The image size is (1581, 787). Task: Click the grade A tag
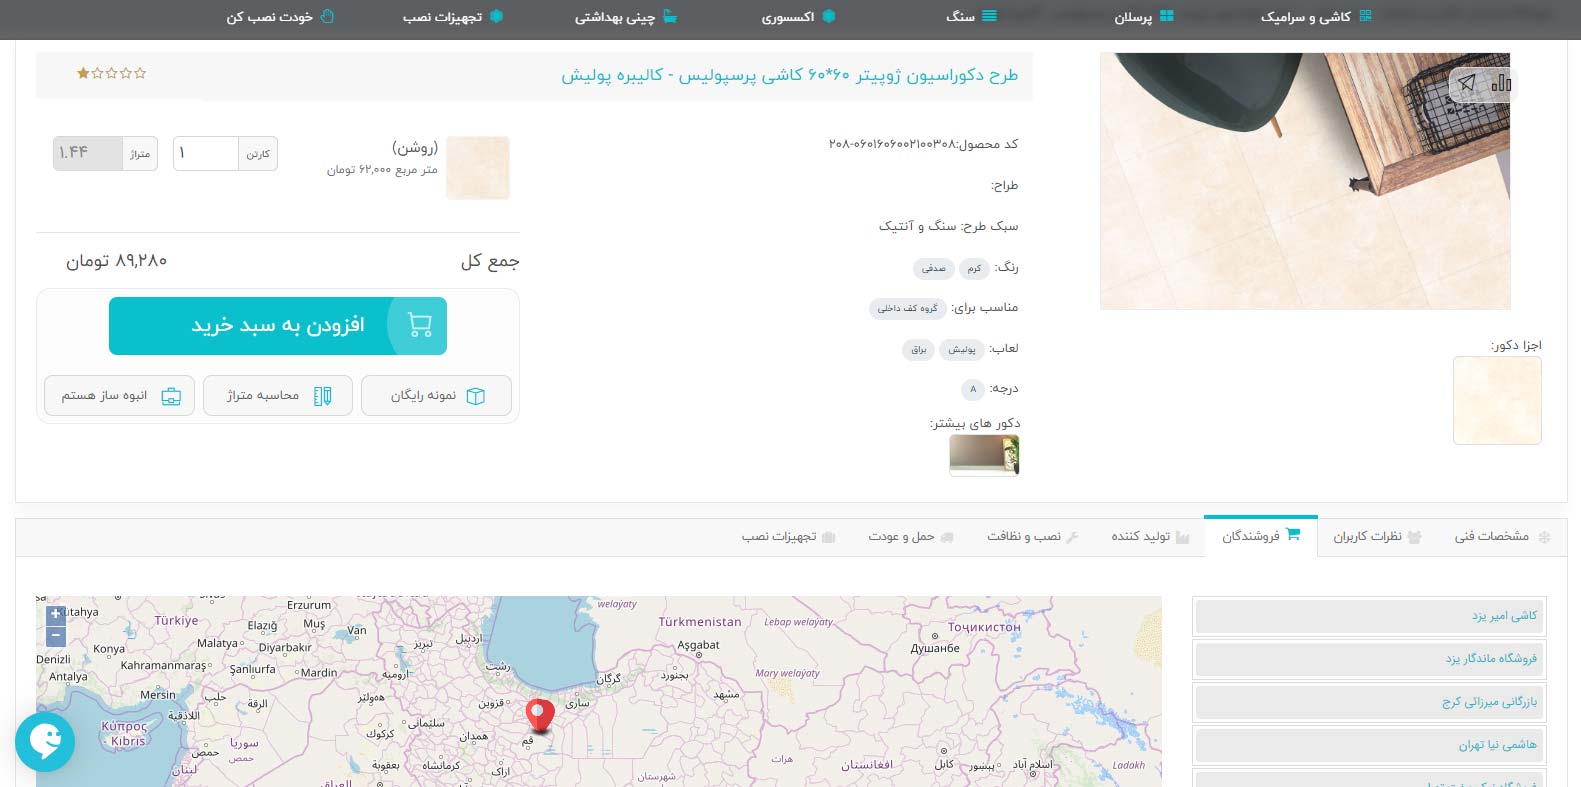point(973,389)
